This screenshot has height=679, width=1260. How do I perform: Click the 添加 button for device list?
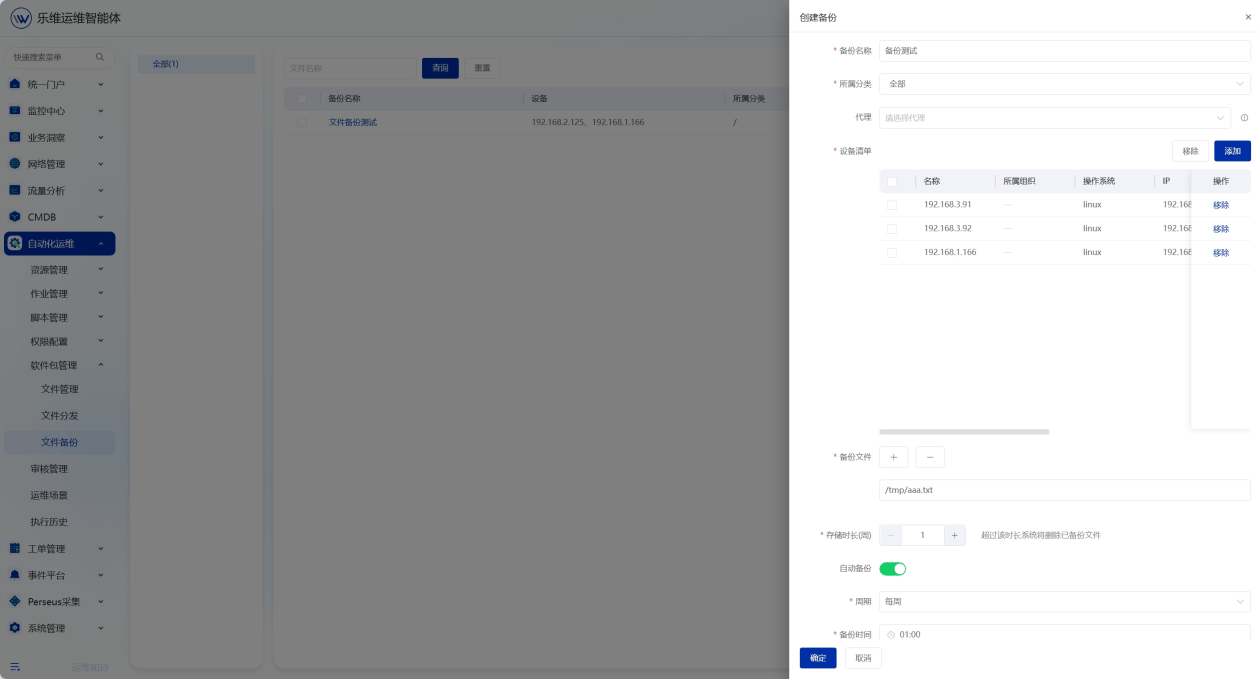(x=1232, y=151)
